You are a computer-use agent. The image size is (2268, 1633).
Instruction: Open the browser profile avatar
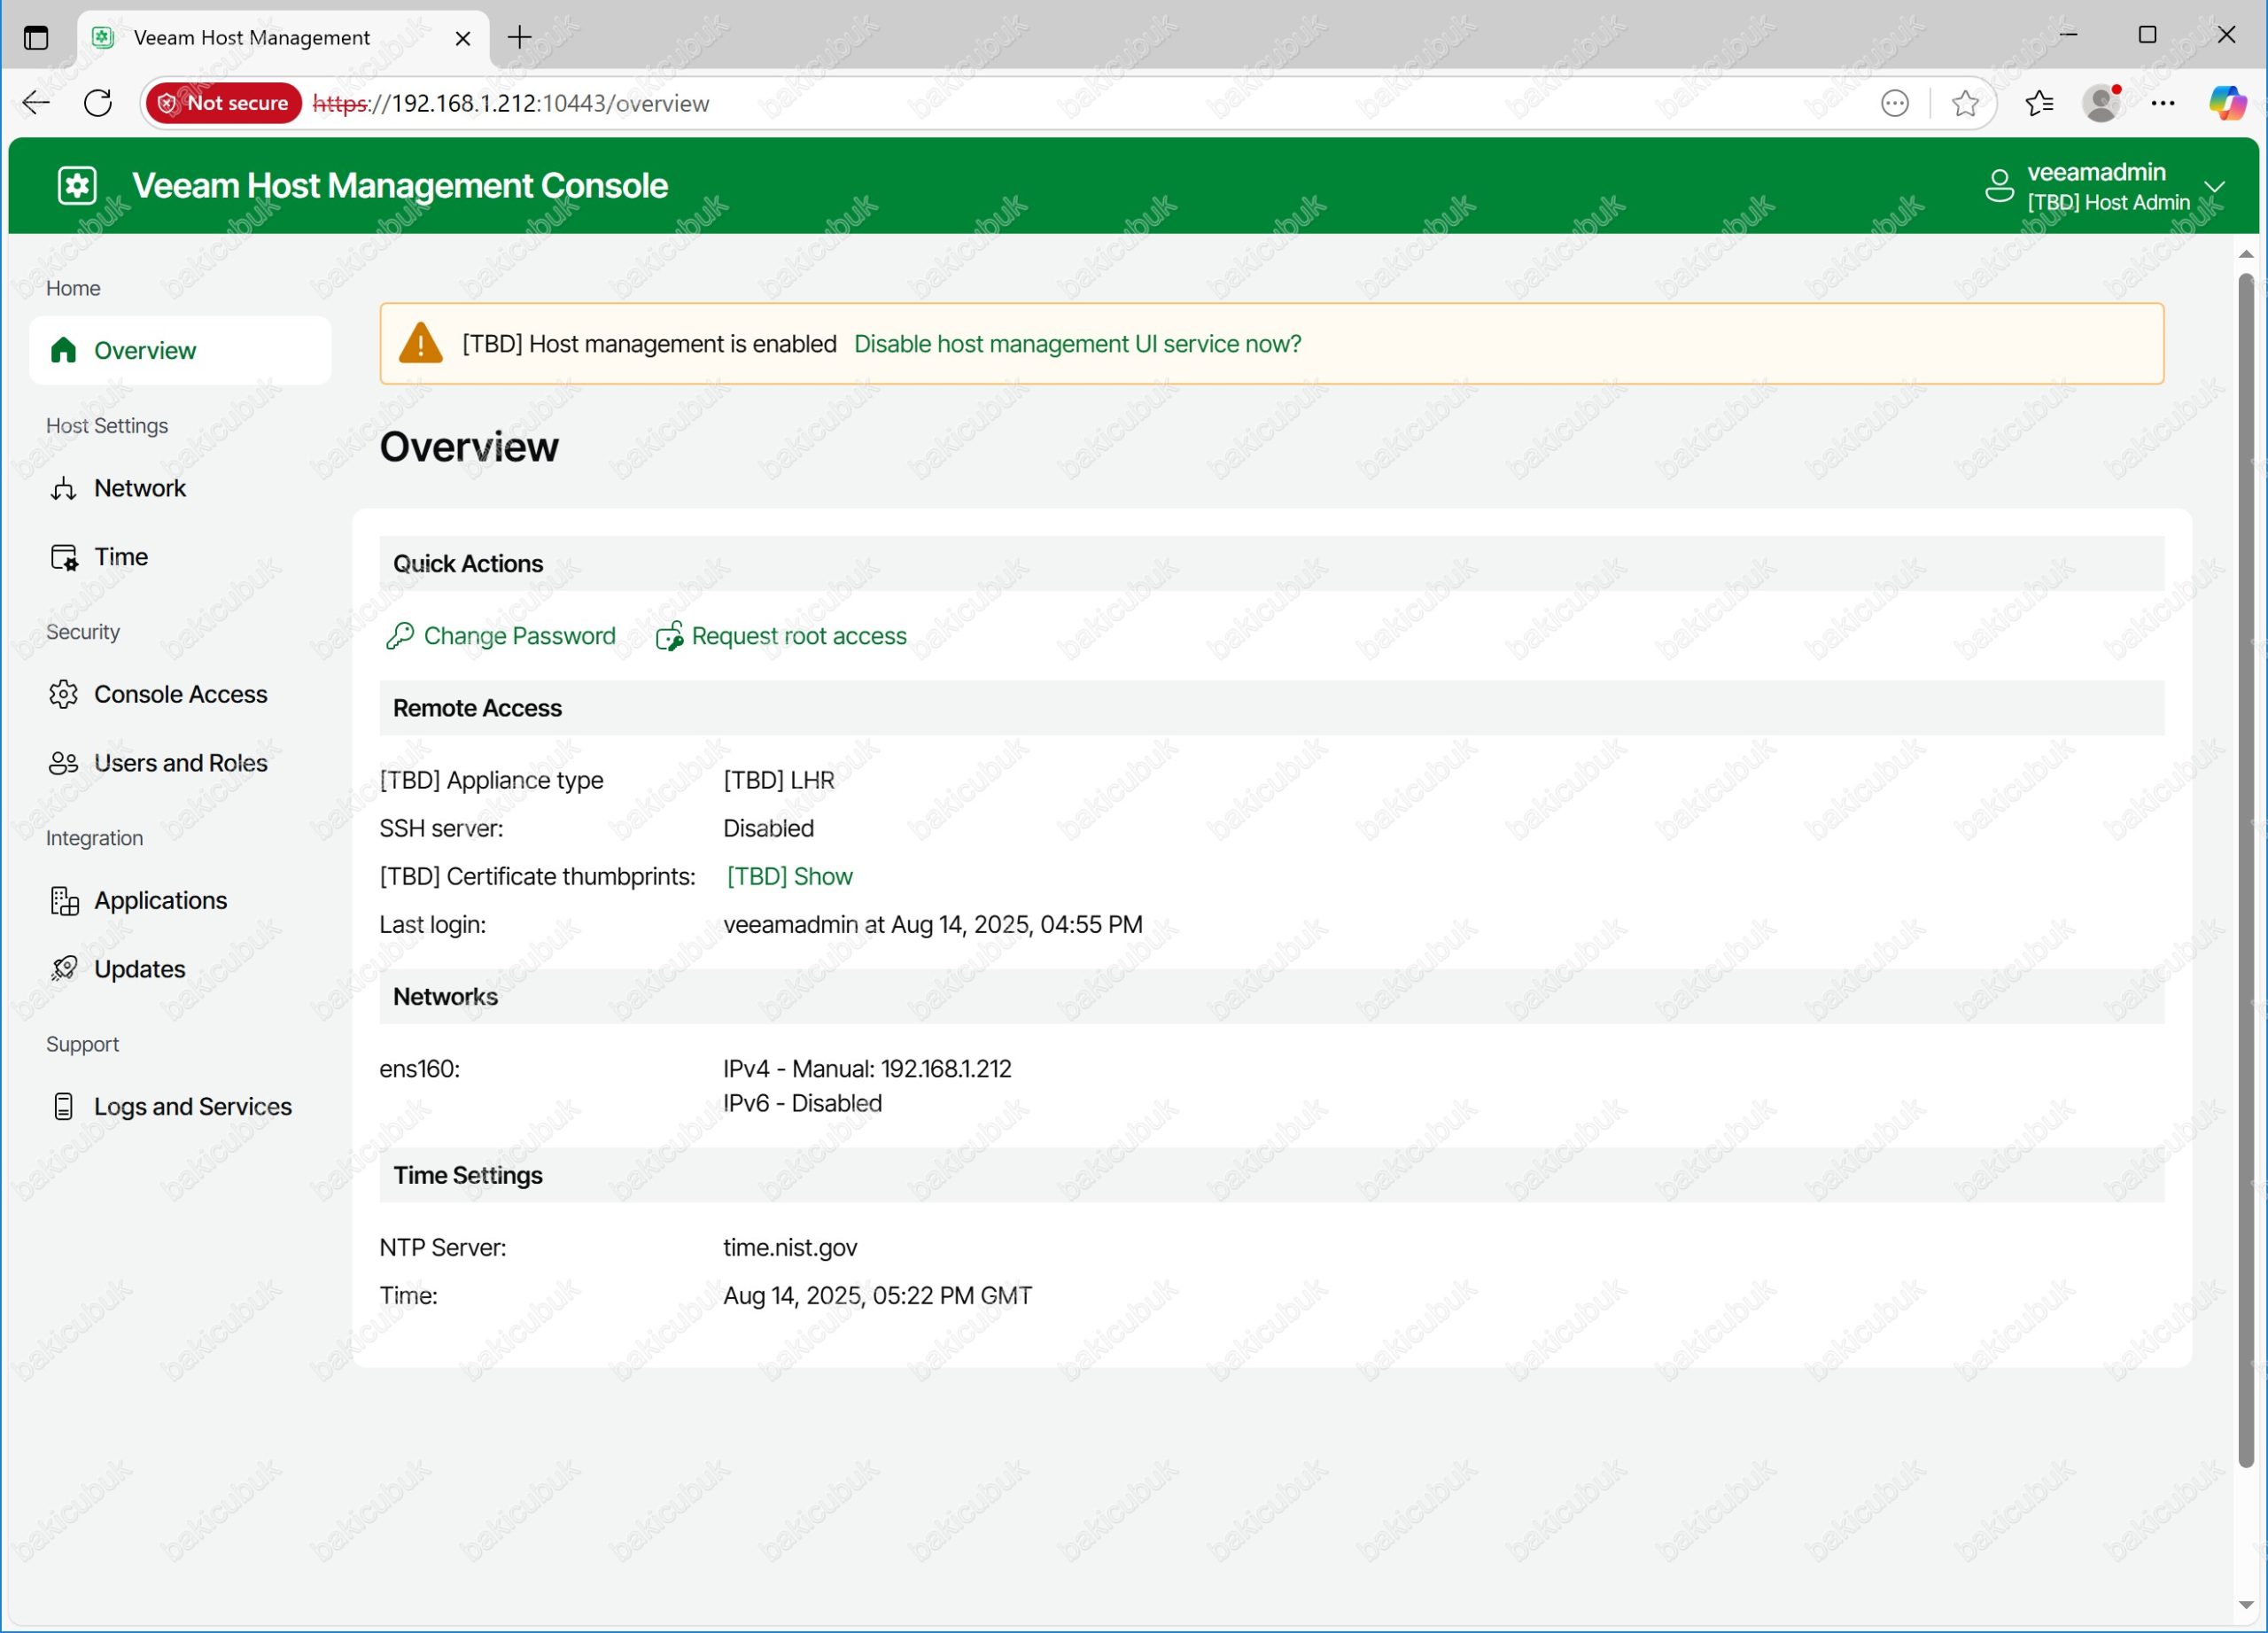click(x=2101, y=103)
